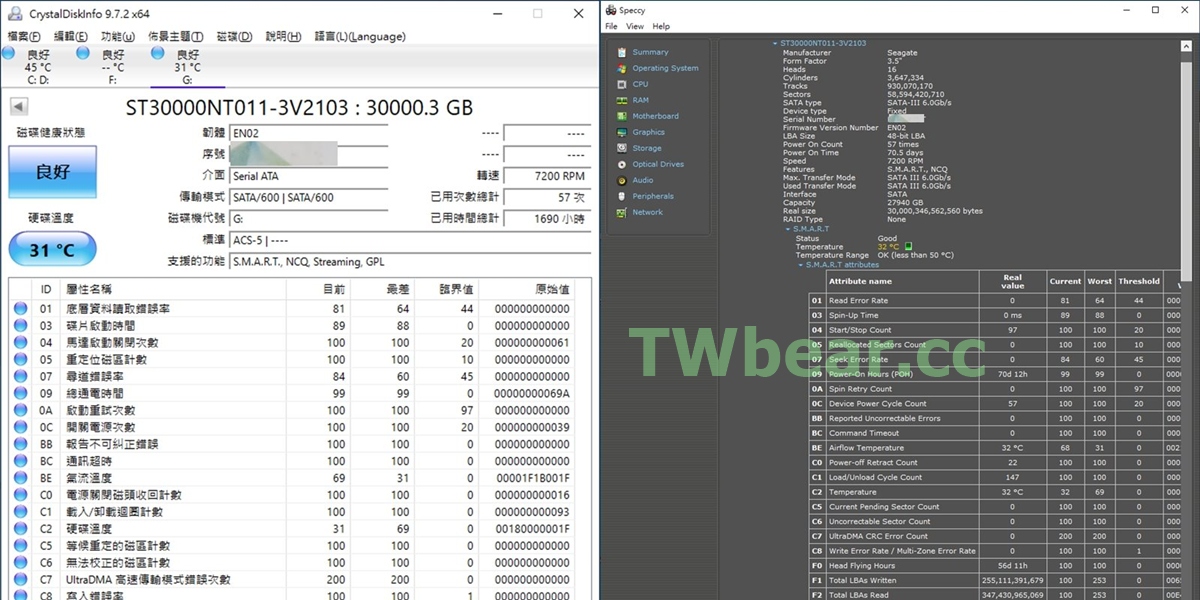Select the Audio speaker icon
Screen dimensions: 1200x600
[x=619, y=180]
